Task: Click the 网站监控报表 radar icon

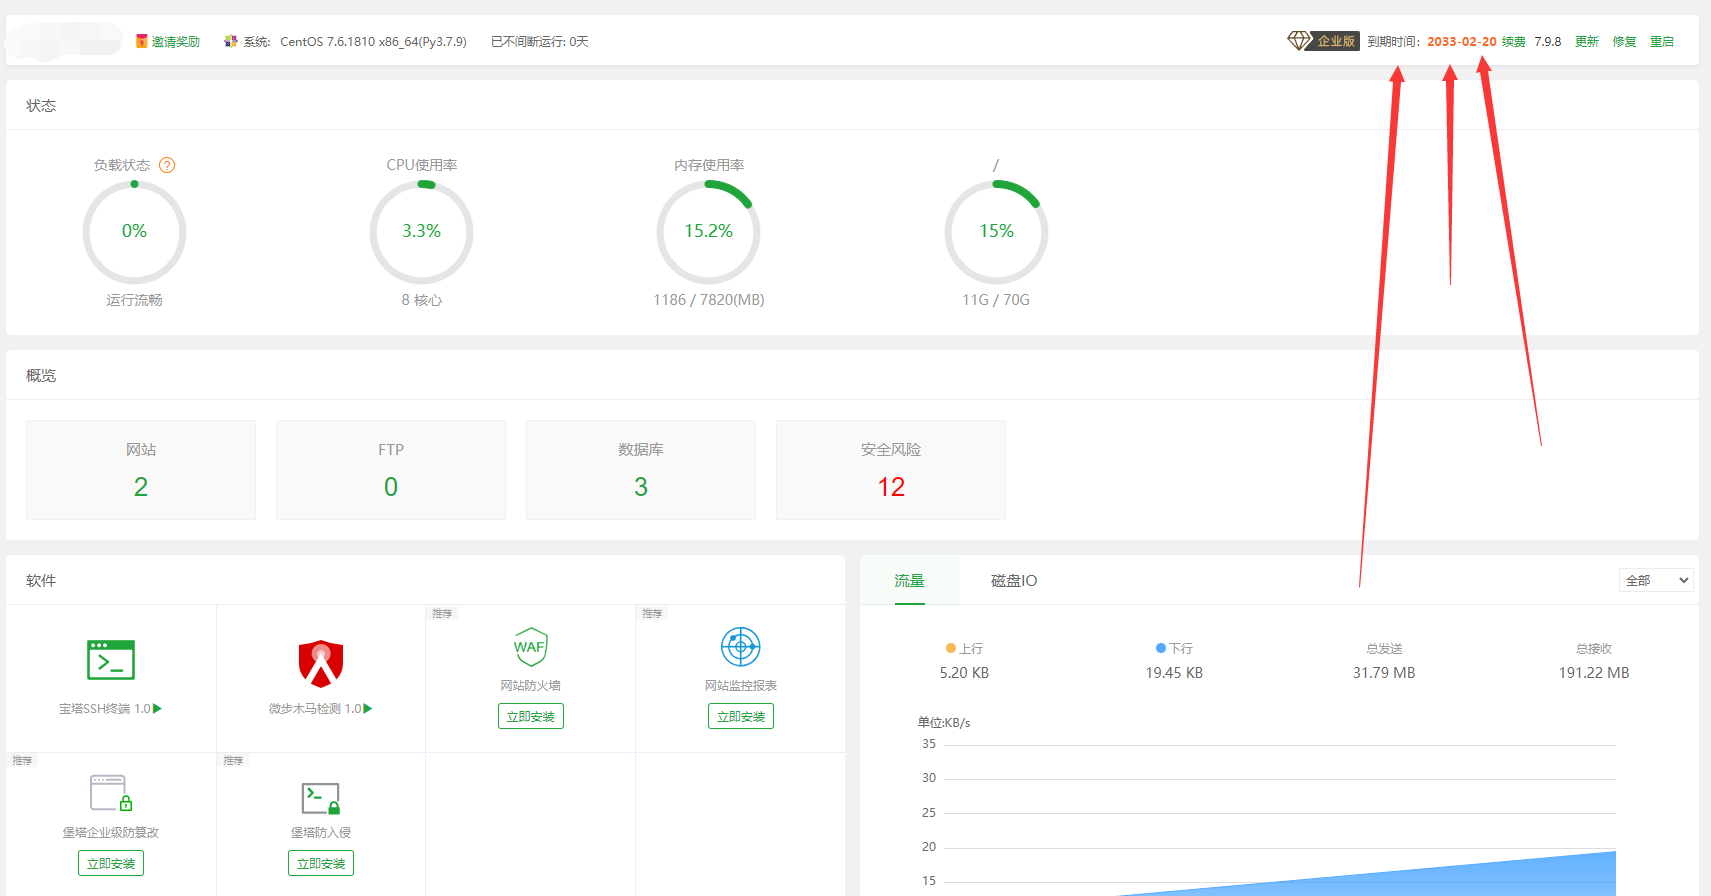Action: click(x=740, y=647)
